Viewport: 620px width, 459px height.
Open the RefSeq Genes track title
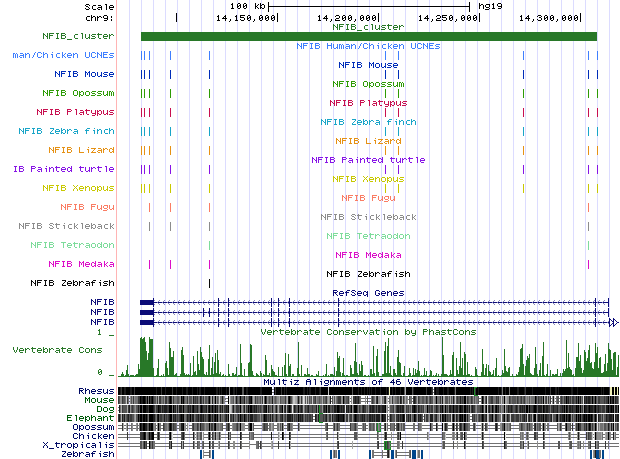point(367,292)
